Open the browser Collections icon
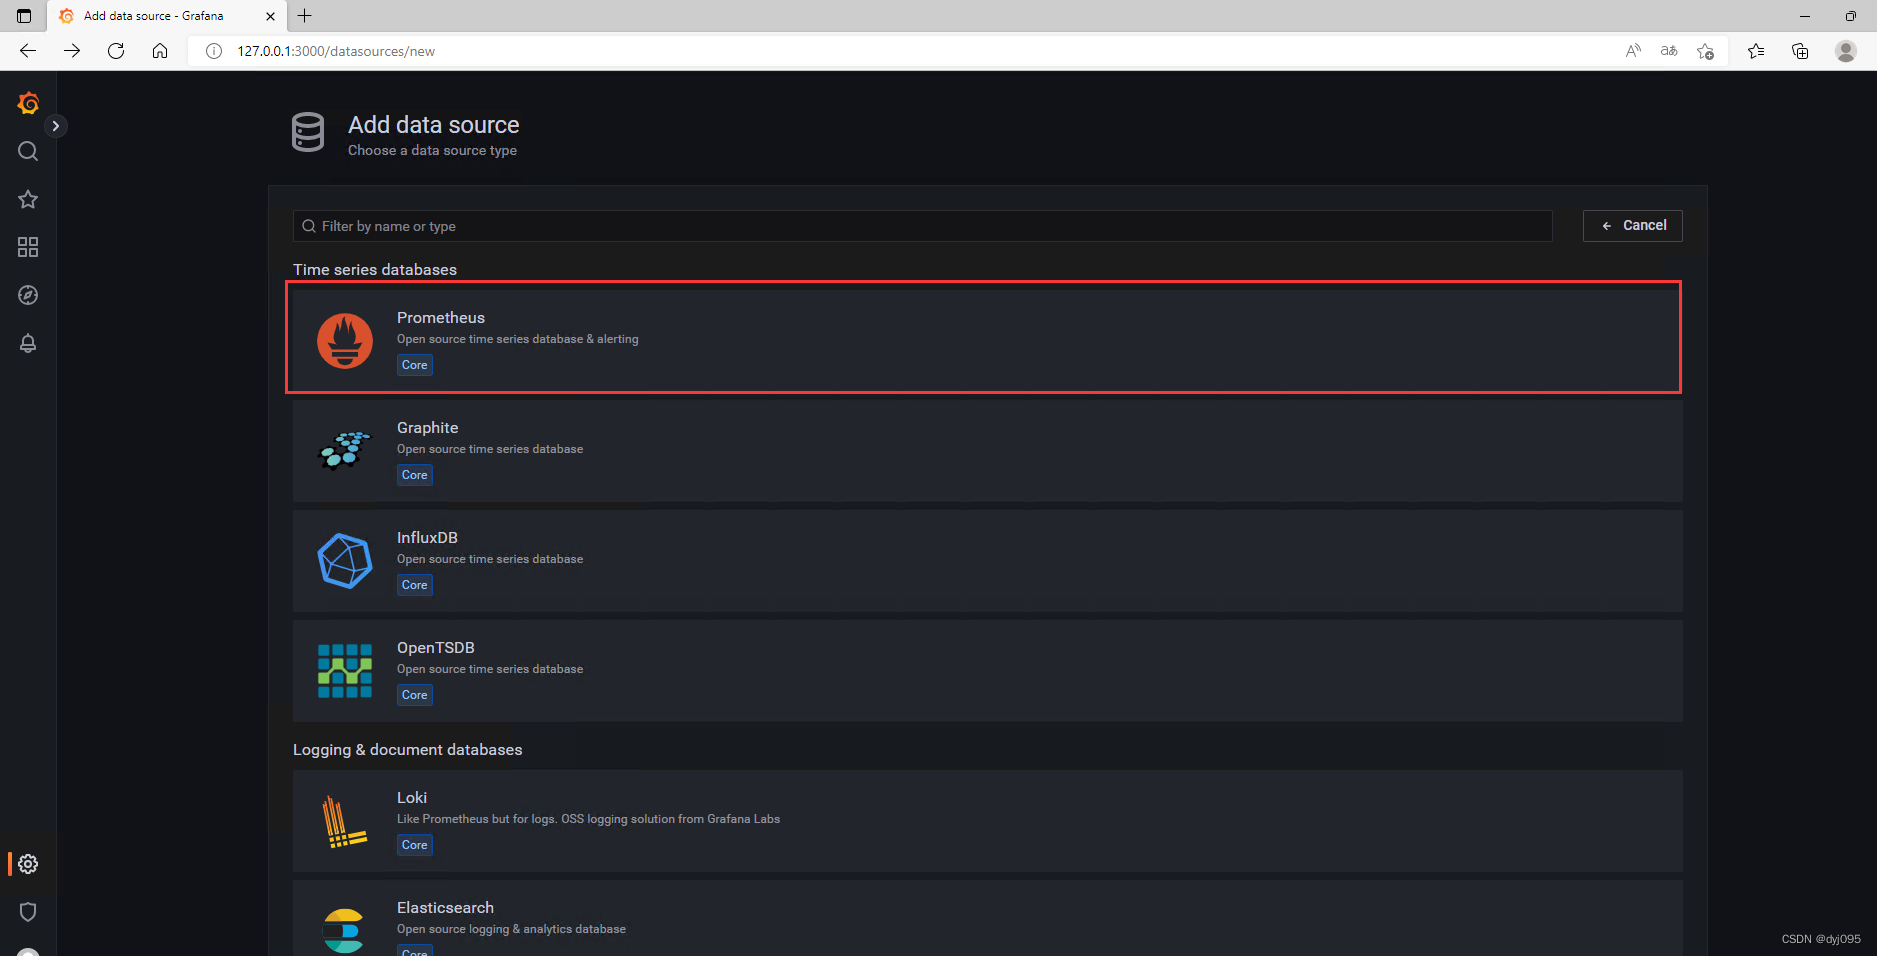The height and width of the screenshot is (956, 1877). tap(1800, 51)
